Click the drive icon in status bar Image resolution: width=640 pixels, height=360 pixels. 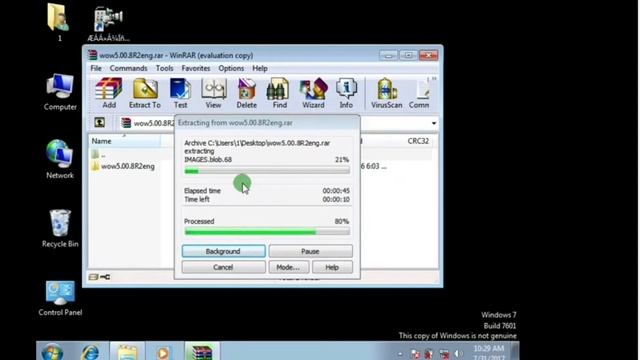click(x=93, y=277)
